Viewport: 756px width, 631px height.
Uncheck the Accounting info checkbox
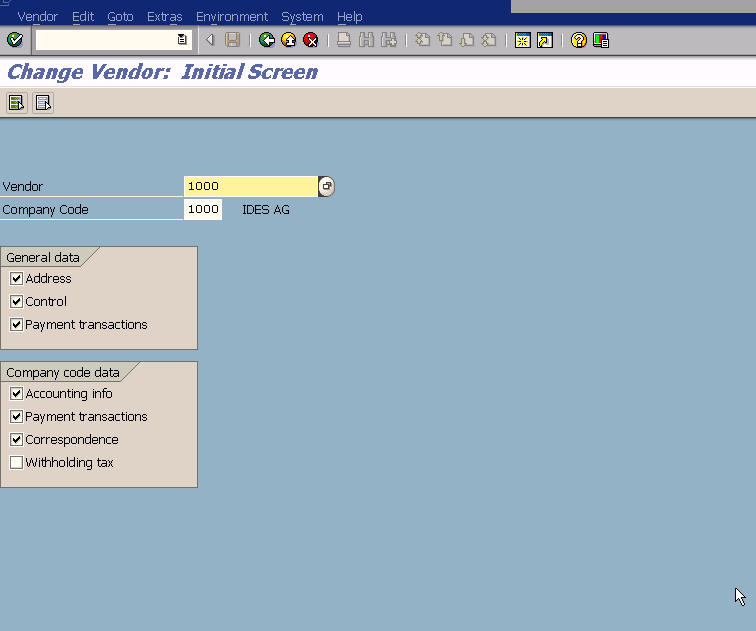click(x=16, y=393)
